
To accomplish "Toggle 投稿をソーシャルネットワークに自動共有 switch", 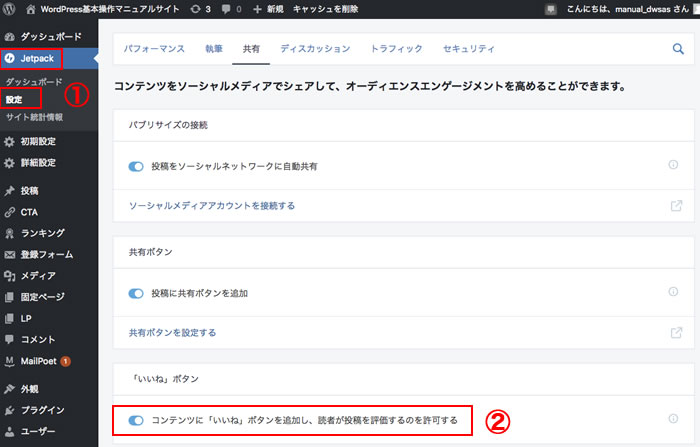I will 137,166.
